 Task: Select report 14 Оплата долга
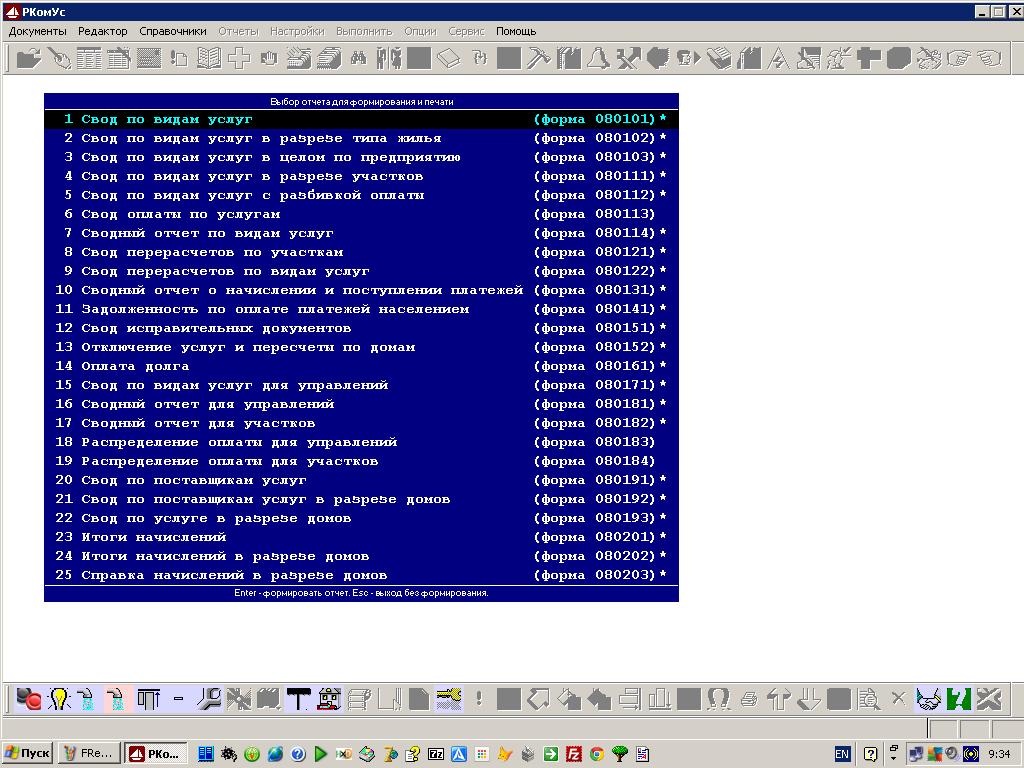[135, 366]
